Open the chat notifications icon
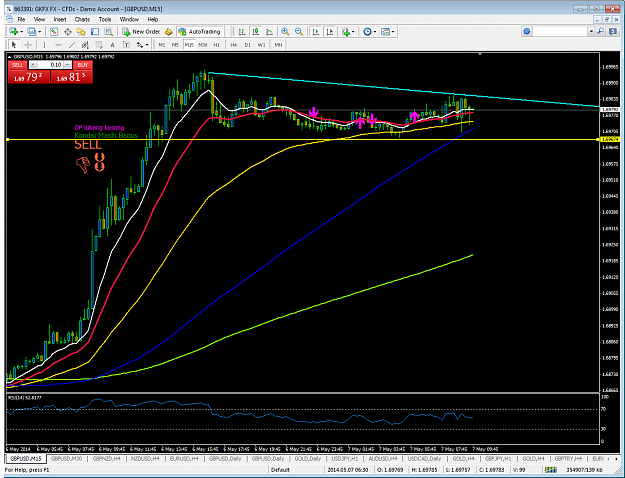Viewport: 625px width, 478px height. 613,31
